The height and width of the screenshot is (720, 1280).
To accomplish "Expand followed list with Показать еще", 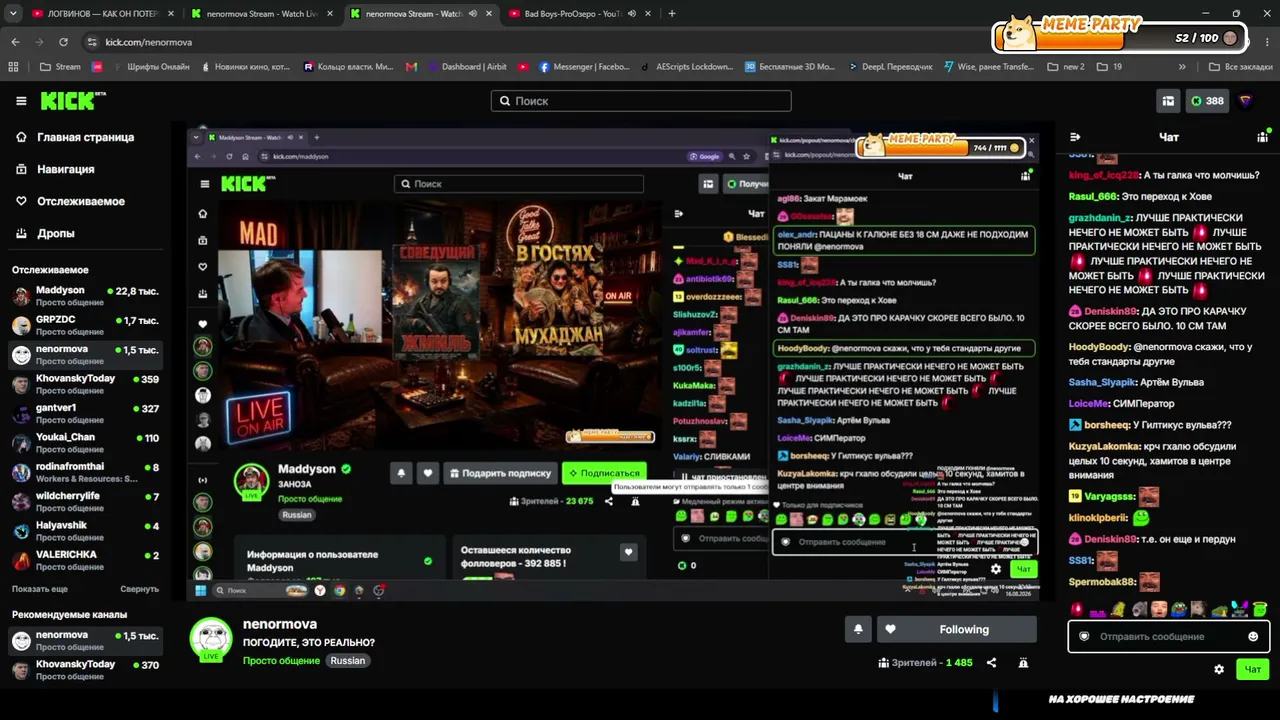I will tap(40, 589).
